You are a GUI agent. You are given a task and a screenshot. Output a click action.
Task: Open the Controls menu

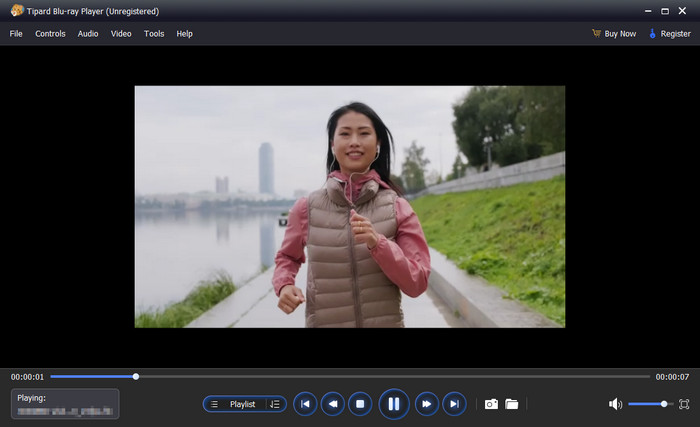pos(50,34)
